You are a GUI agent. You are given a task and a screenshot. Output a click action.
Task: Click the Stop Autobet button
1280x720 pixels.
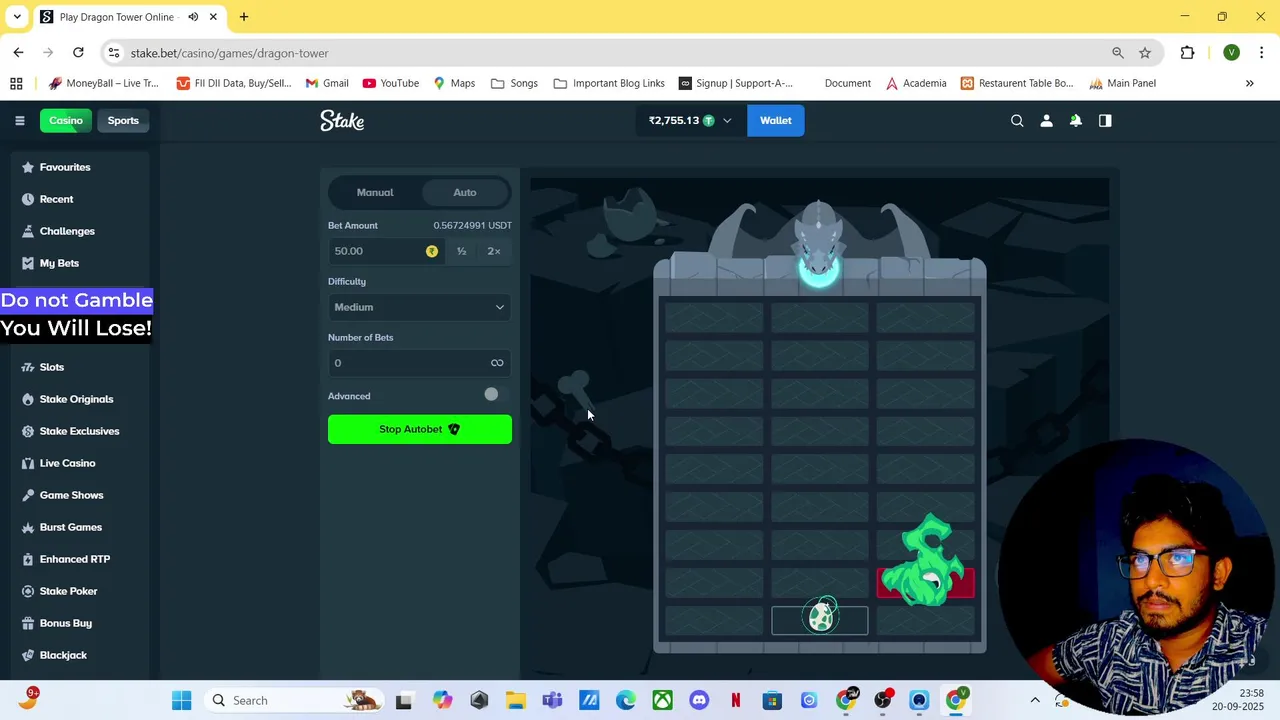coord(420,429)
